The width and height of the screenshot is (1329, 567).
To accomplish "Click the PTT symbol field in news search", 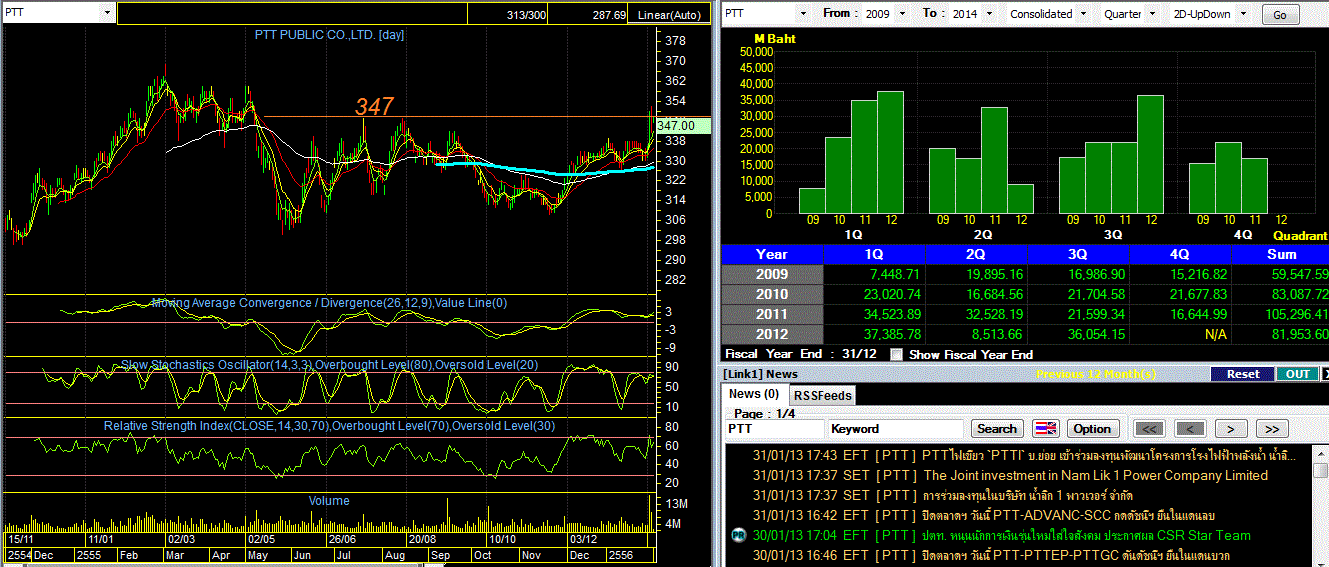I will 775,428.
